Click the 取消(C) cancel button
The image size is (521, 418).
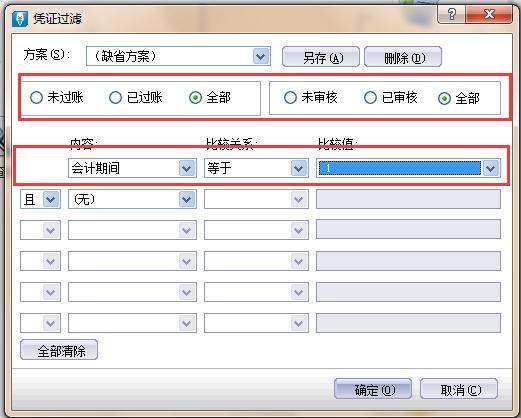459,389
